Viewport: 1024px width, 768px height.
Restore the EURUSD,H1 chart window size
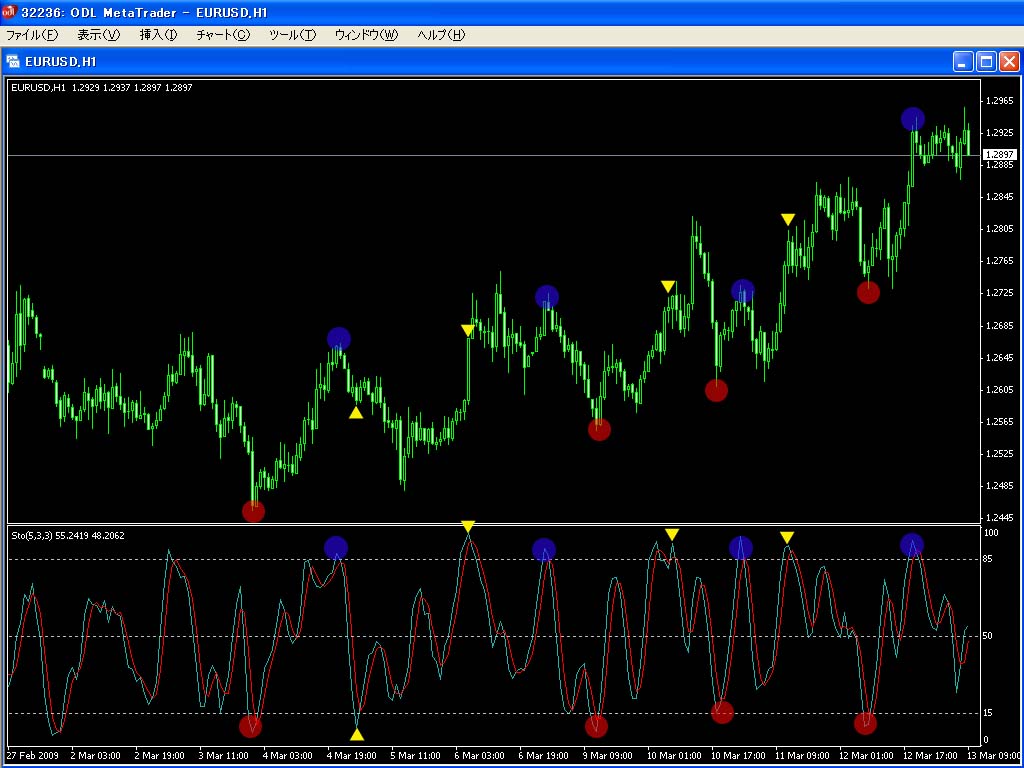[x=986, y=62]
